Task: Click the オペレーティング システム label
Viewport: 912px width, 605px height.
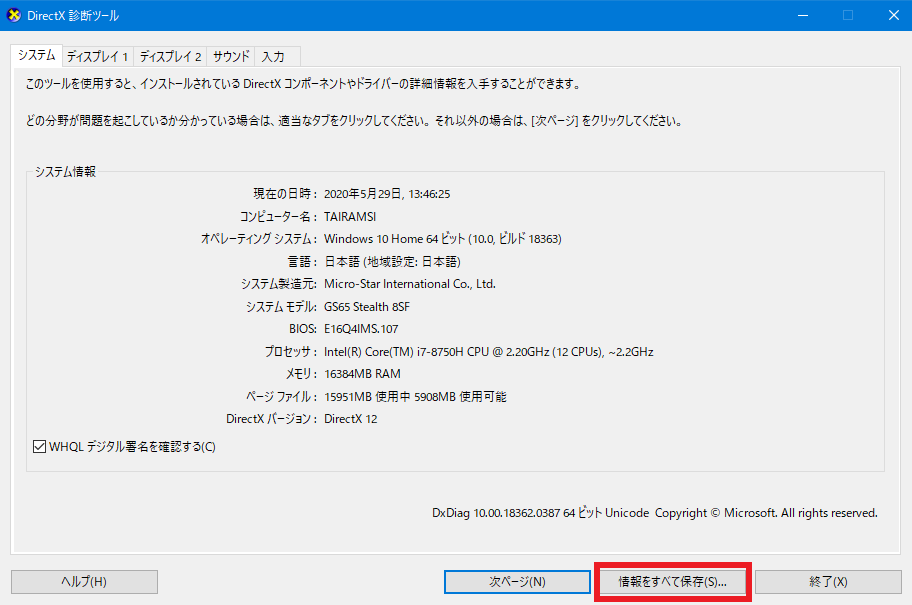Action: point(259,239)
